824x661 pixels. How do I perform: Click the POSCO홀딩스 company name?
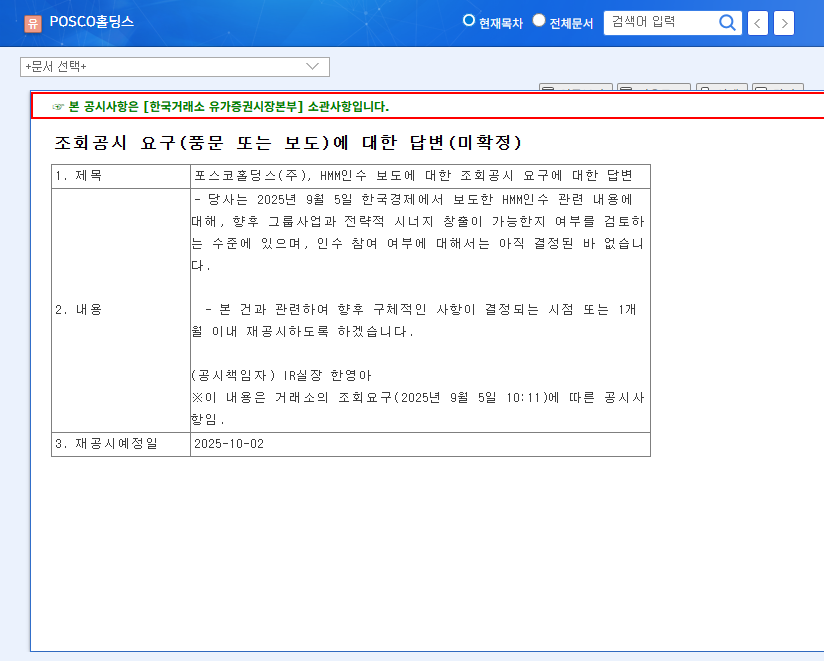(91, 22)
